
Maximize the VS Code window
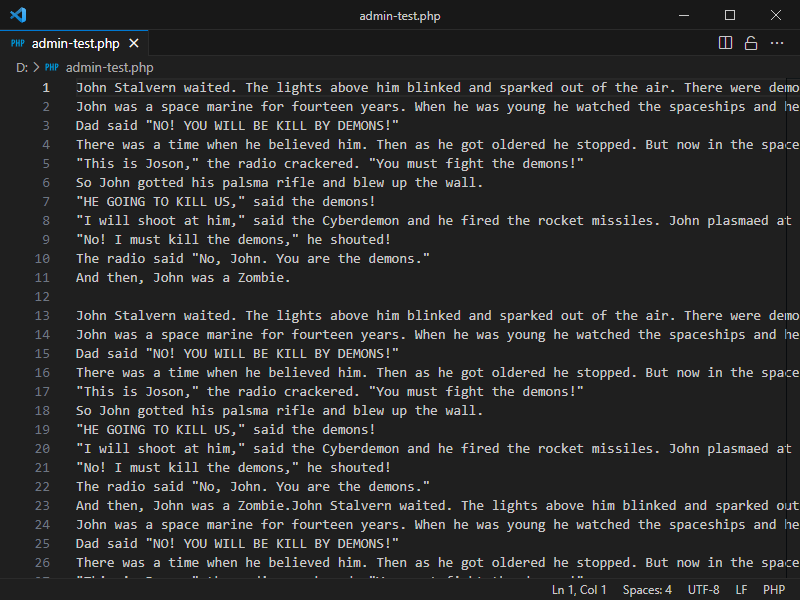click(x=729, y=15)
